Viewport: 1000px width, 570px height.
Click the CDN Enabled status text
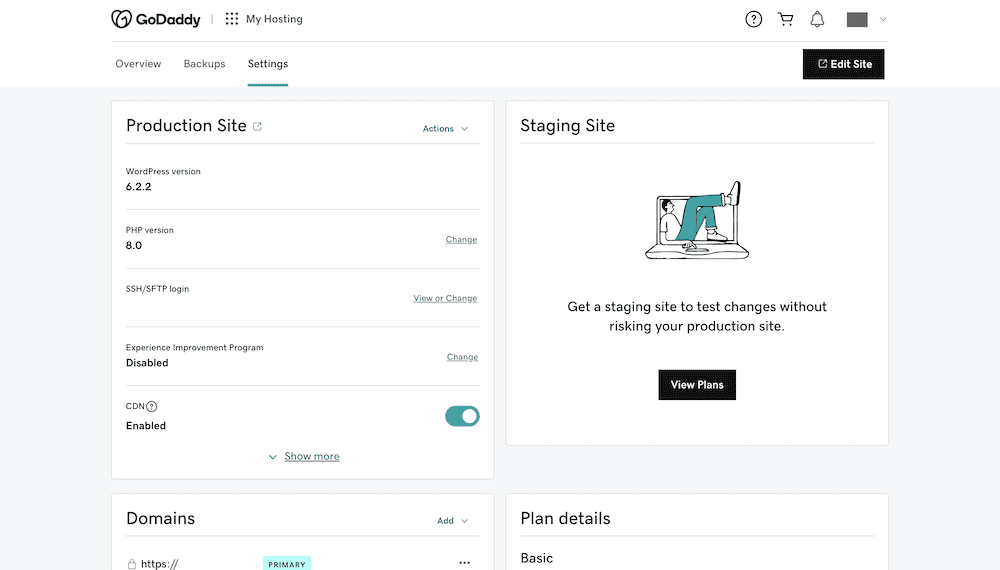(146, 426)
